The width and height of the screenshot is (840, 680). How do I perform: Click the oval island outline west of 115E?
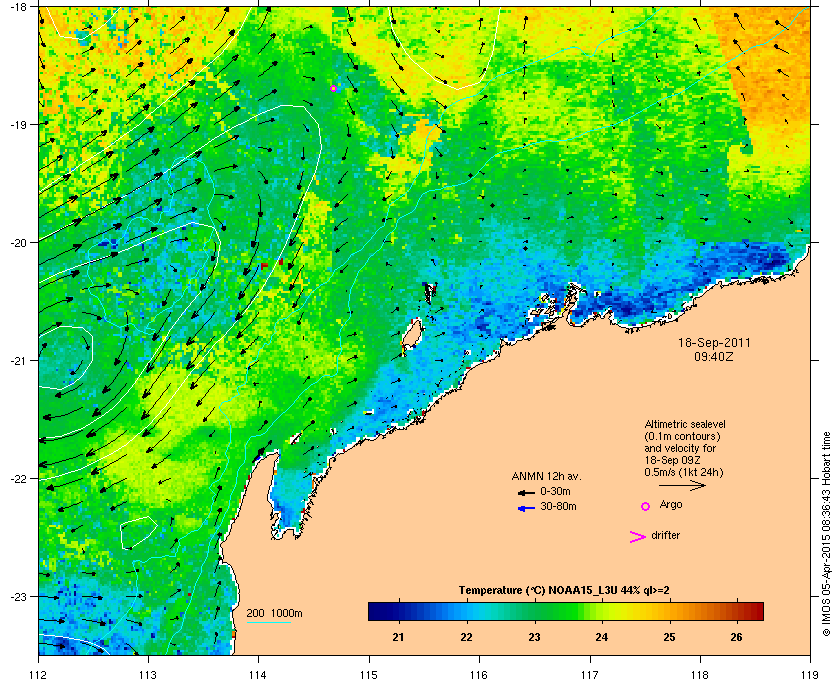coord(412,334)
